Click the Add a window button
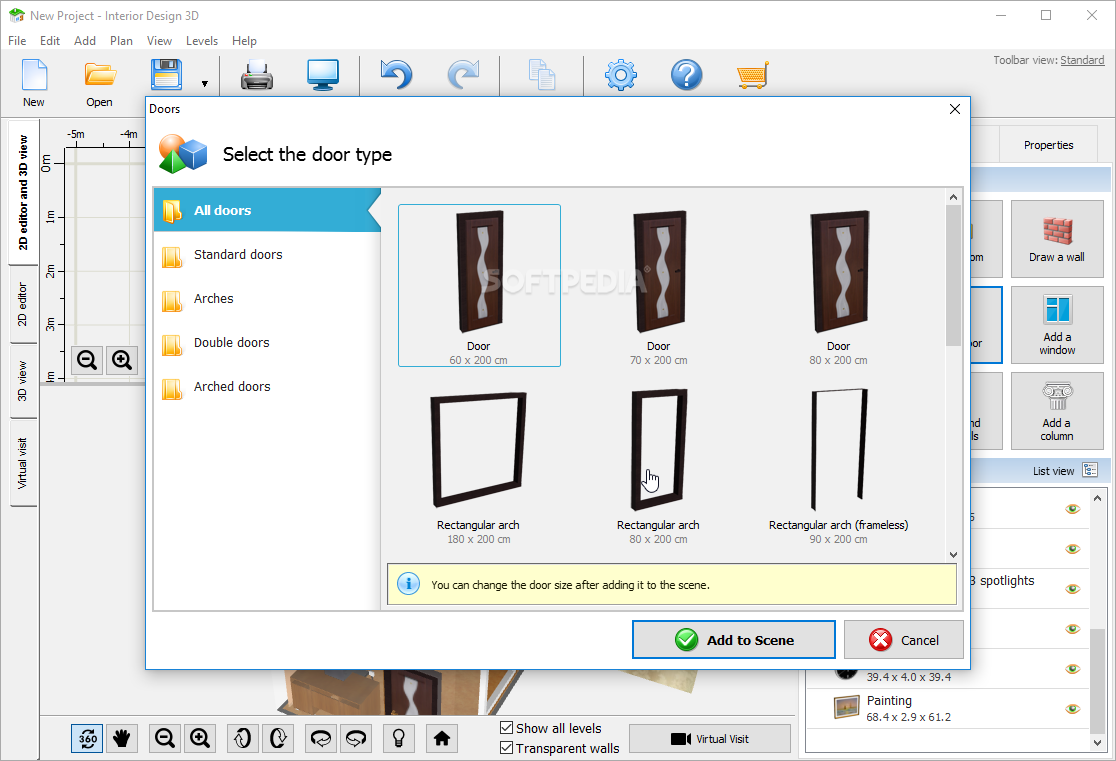The height and width of the screenshot is (761, 1116). coord(1057,325)
